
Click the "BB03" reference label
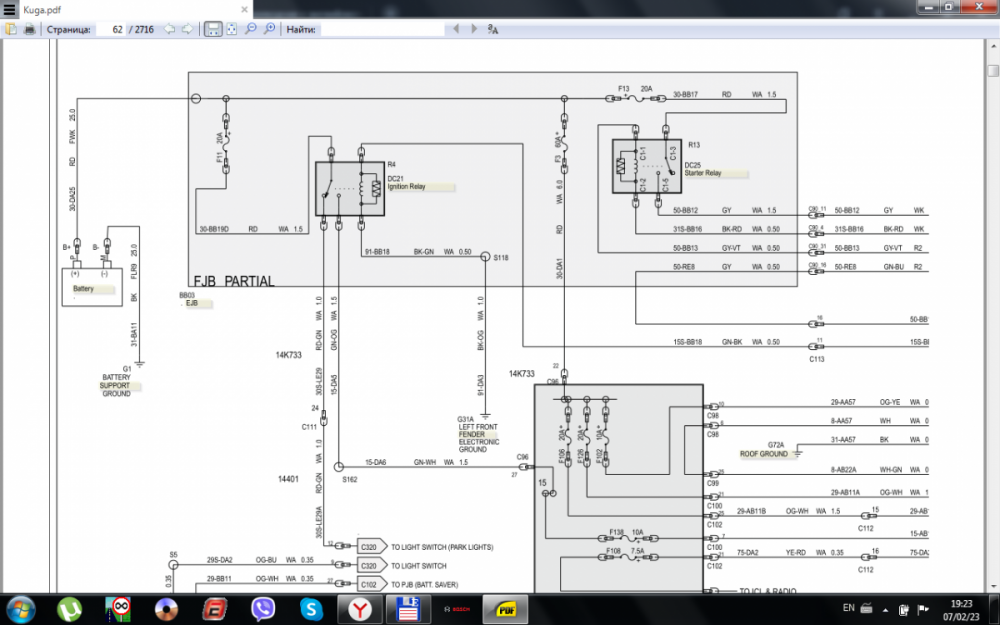[x=187, y=296]
